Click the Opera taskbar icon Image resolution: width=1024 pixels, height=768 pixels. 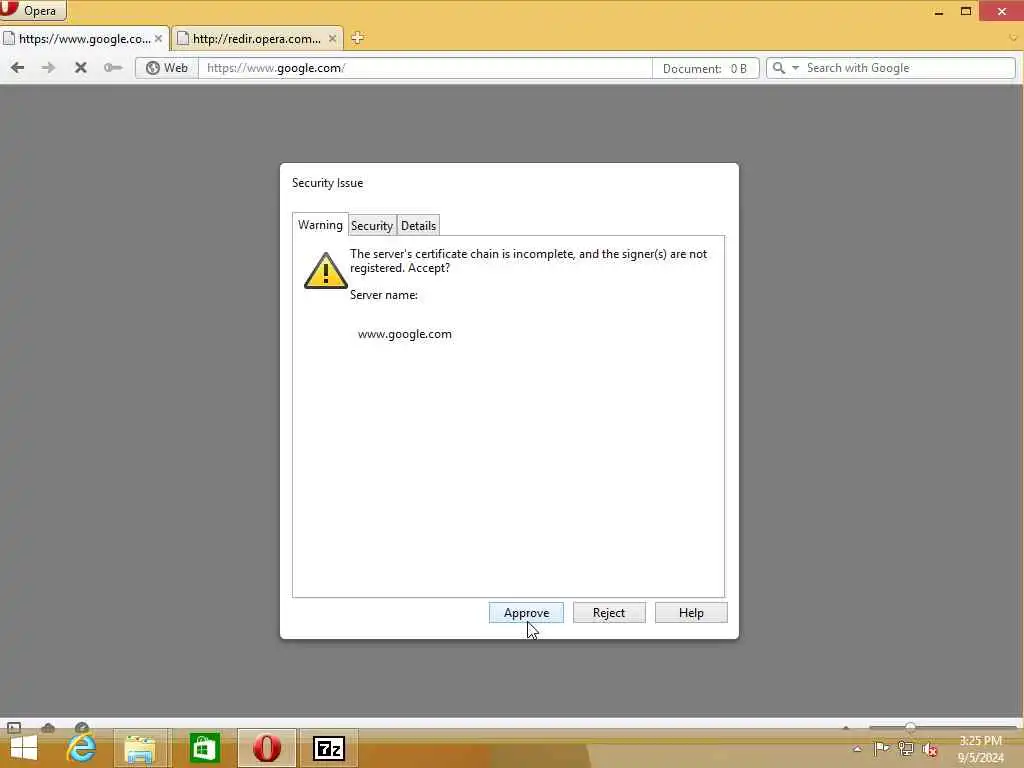266,748
